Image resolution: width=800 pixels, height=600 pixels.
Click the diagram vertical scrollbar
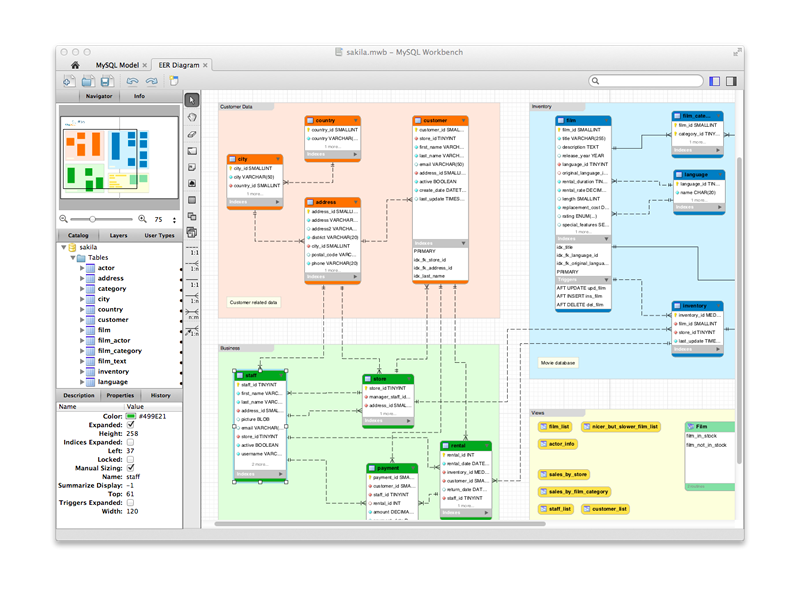click(739, 310)
